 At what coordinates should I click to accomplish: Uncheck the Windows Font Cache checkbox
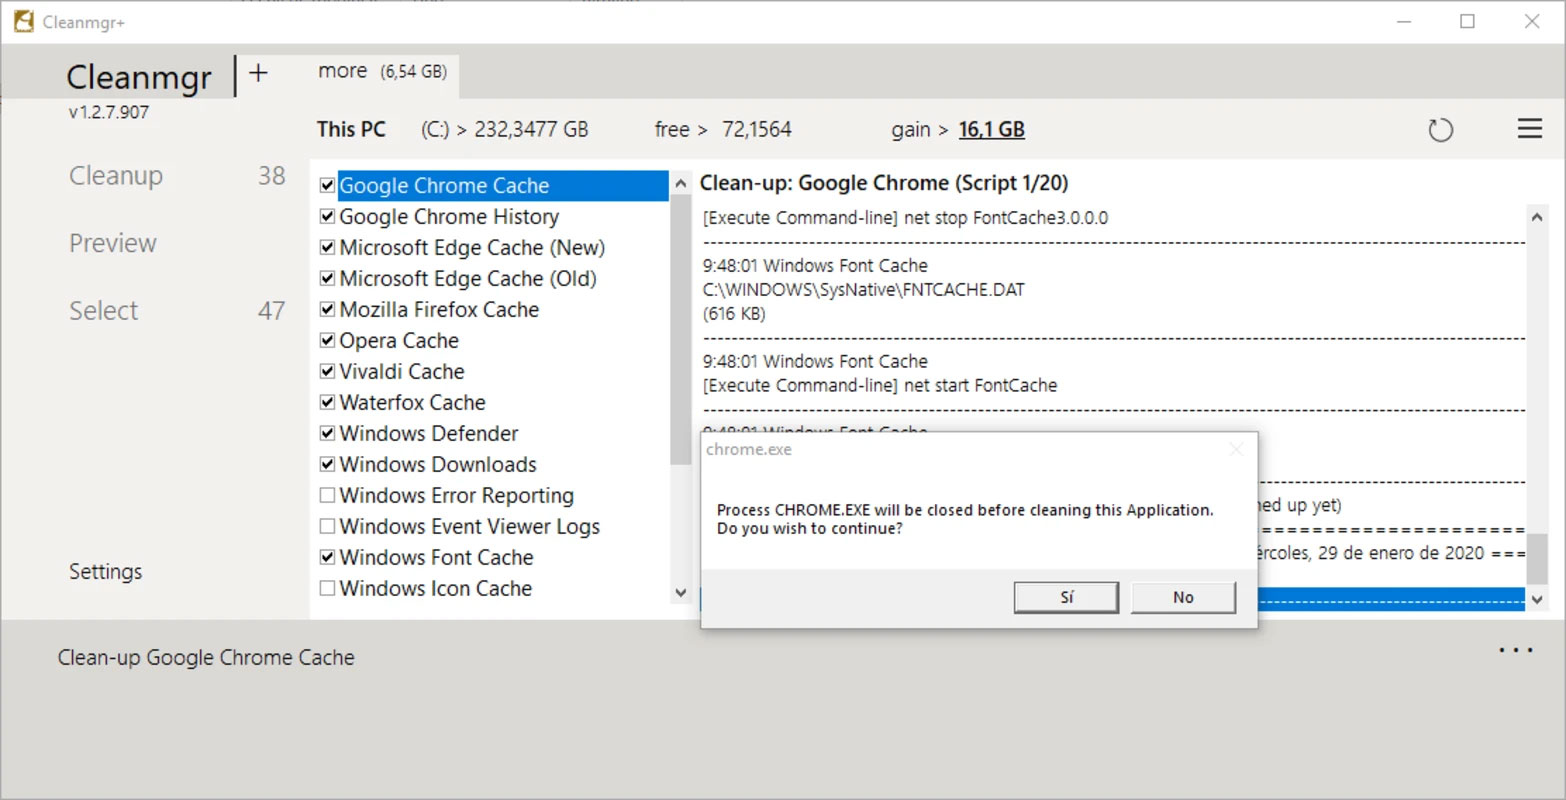tap(327, 558)
